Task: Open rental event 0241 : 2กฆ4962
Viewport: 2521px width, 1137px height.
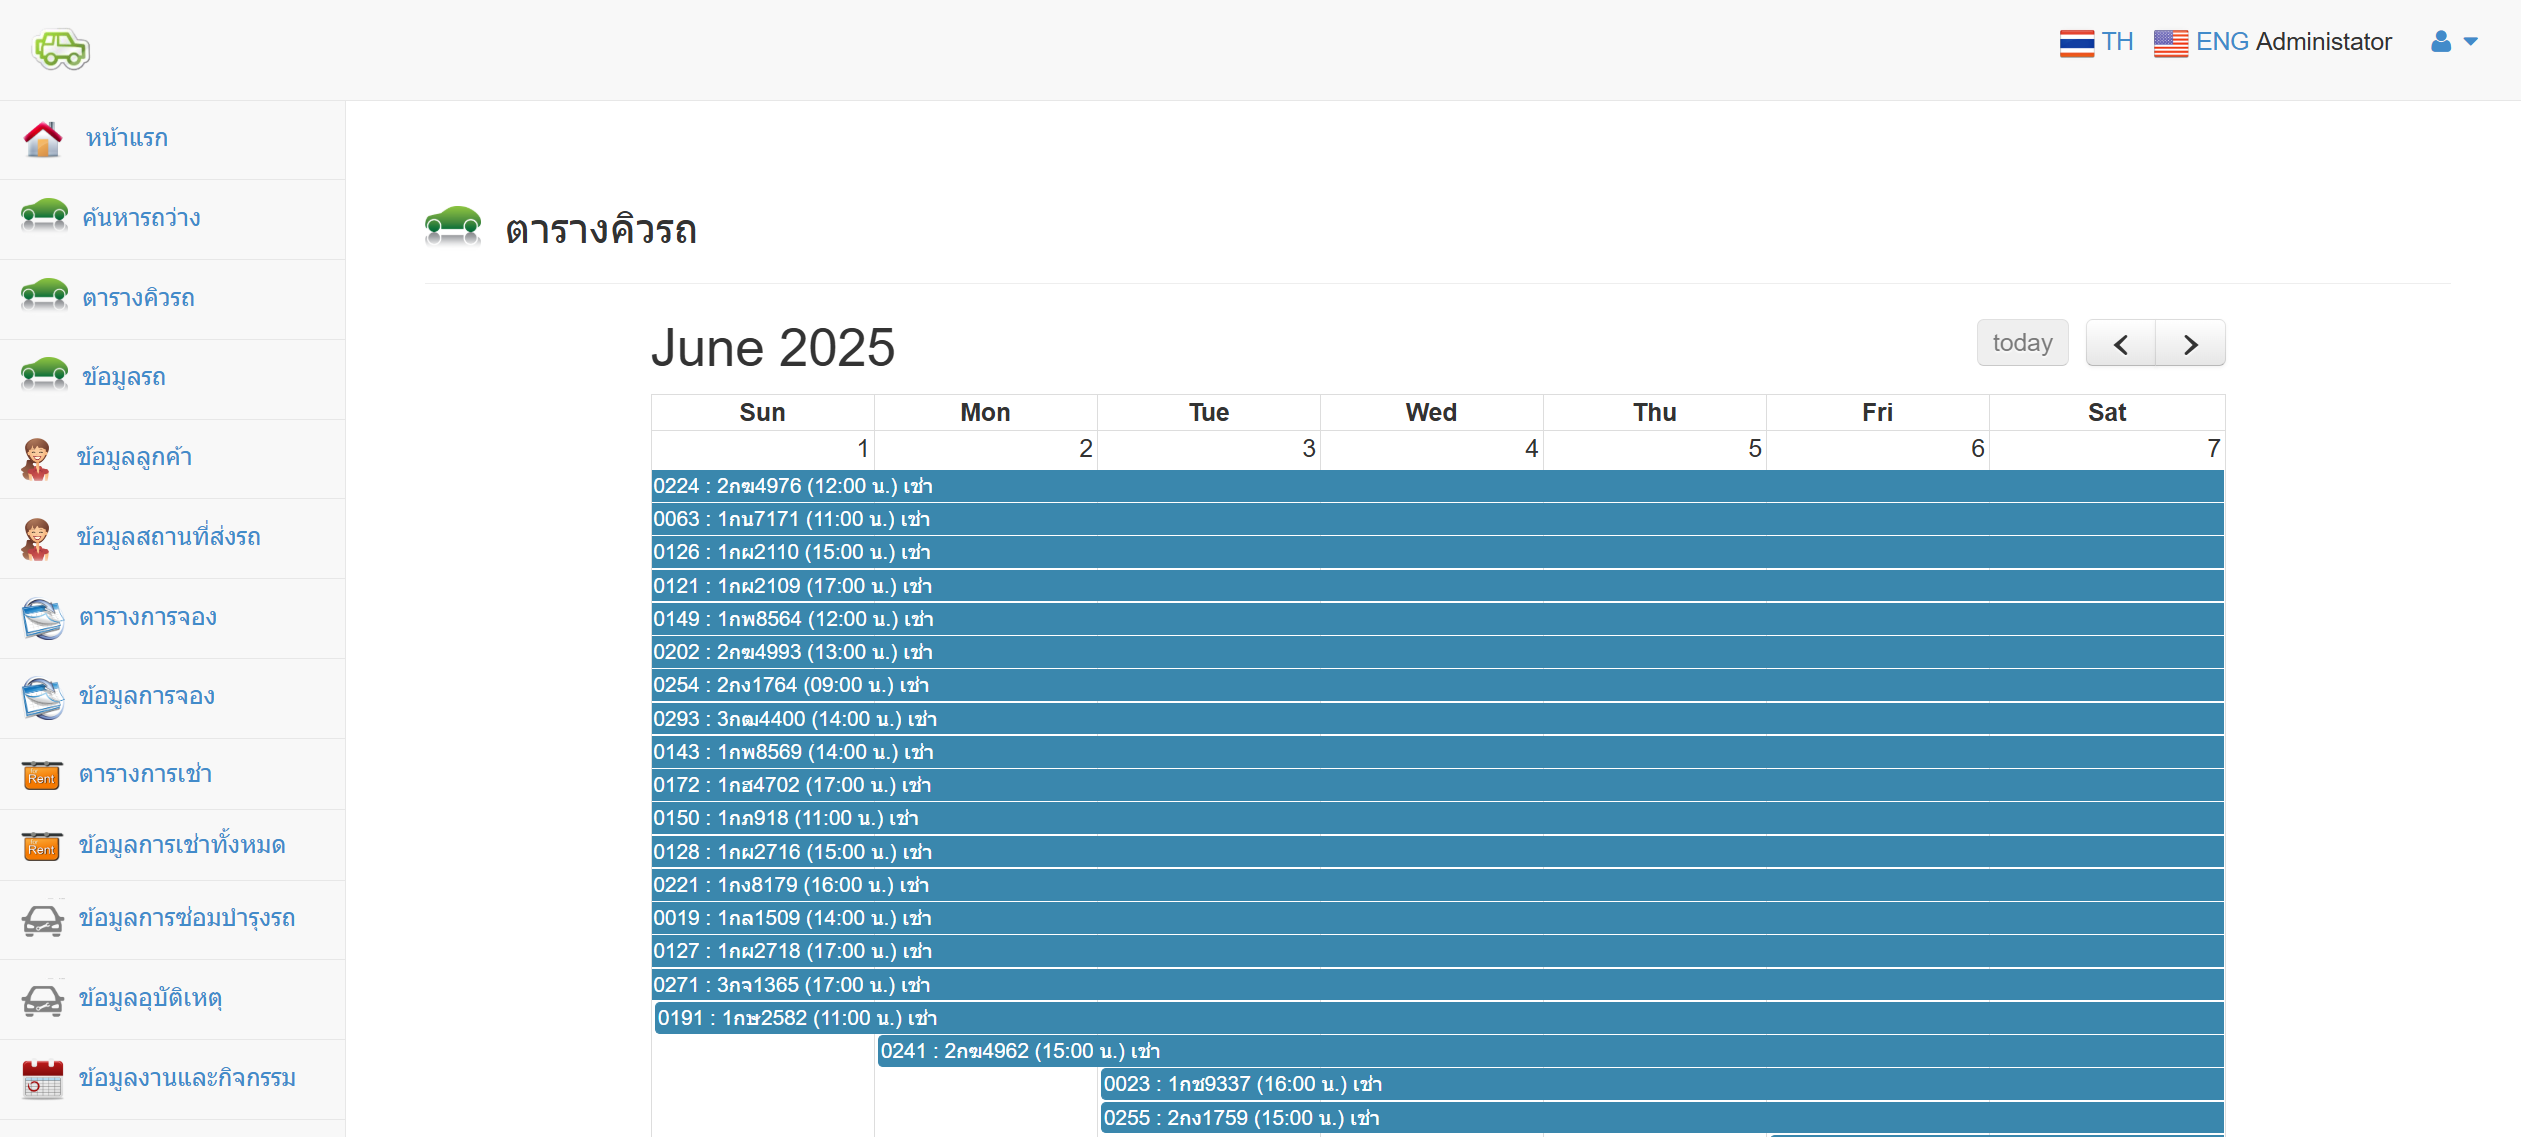Action: [x=1551, y=1051]
